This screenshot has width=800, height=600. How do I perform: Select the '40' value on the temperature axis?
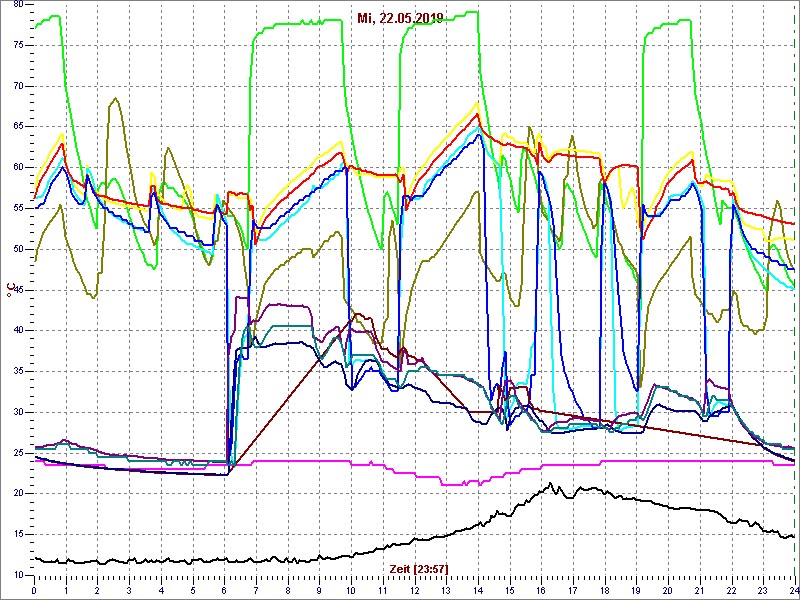(x=18, y=331)
